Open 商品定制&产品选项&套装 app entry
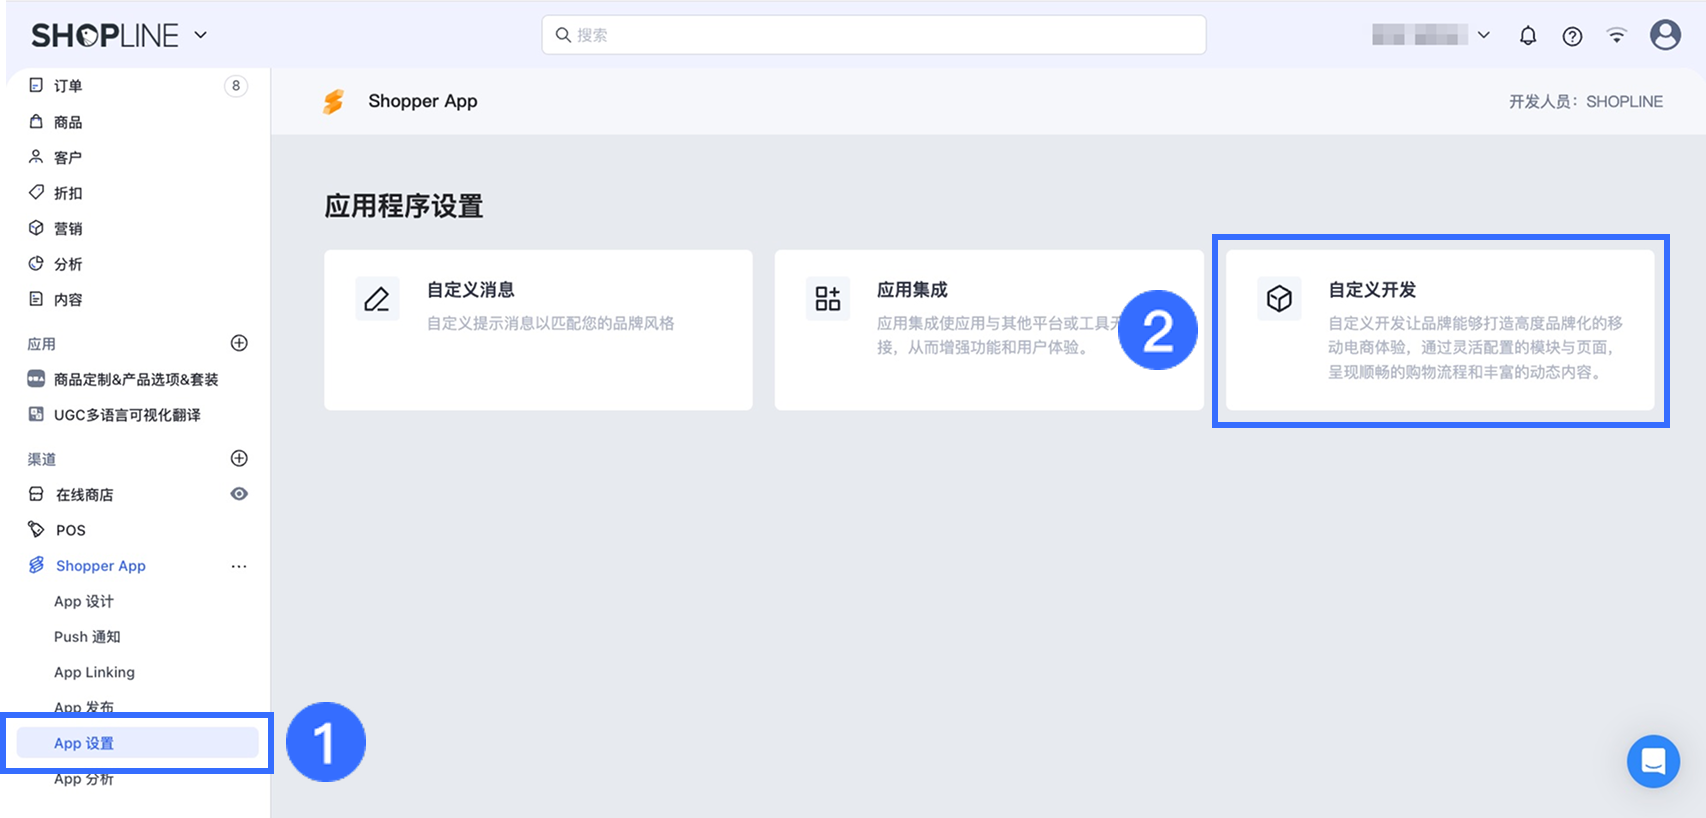Viewport: 1706px width, 818px height. (138, 379)
